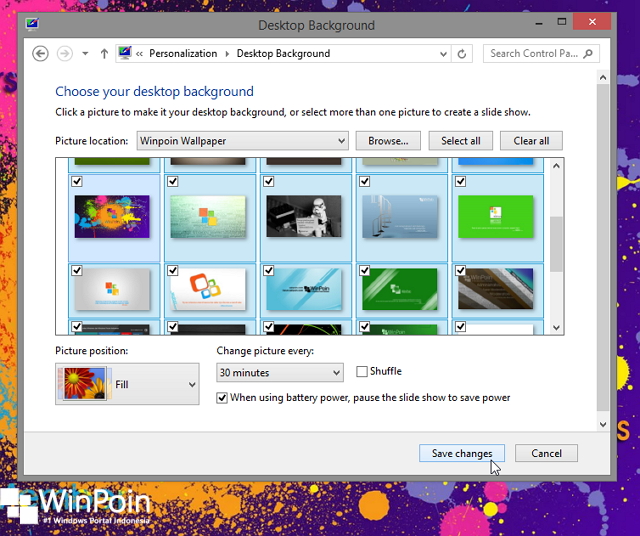
Task: Uncheck the gray Windows logo wallpaper checkbox
Action: (x=77, y=270)
